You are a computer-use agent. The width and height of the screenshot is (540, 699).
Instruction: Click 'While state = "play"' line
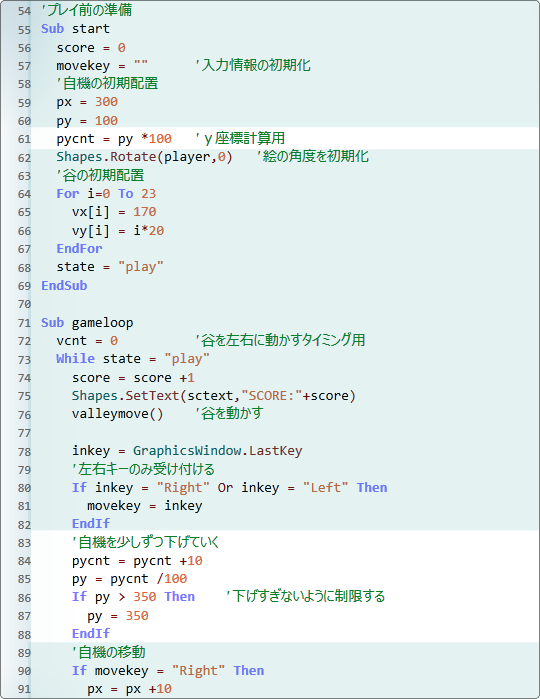click(133, 359)
